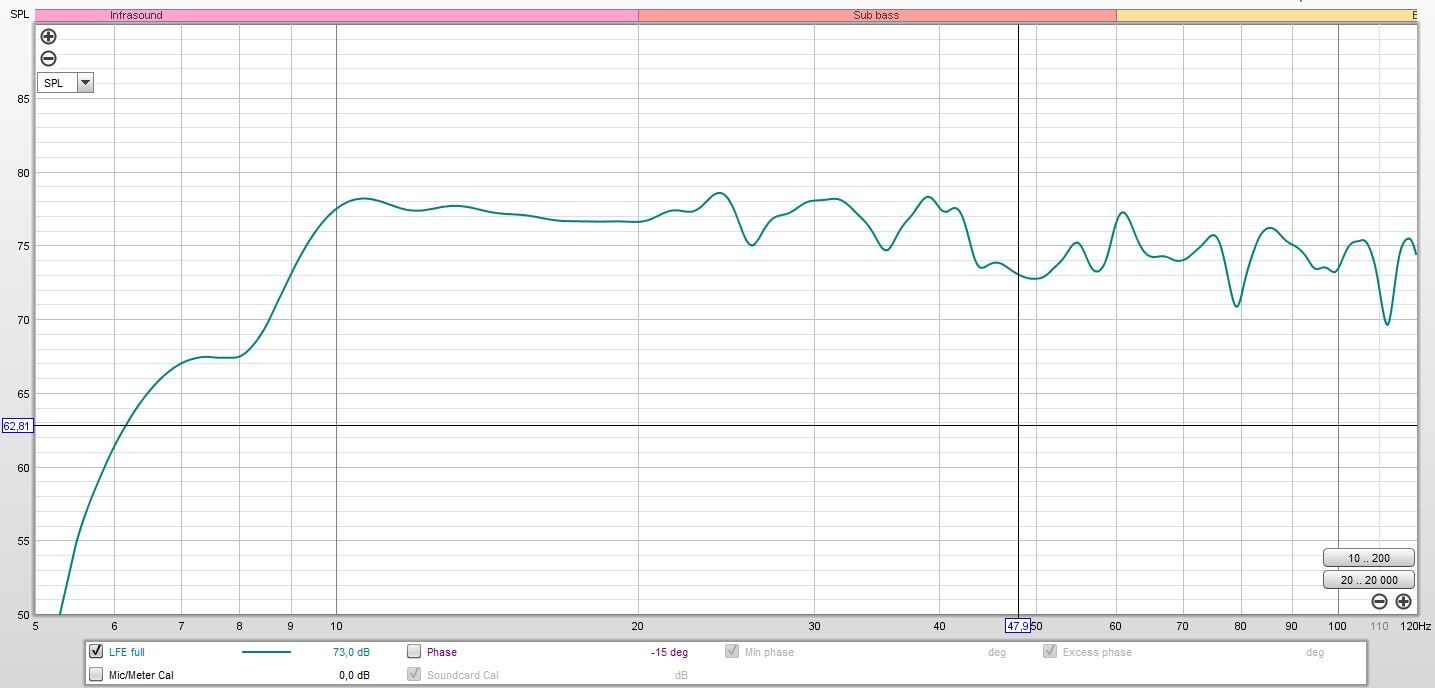The image size is (1435, 688).
Task: Open the SPL axis units dropdown
Action: click(x=65, y=83)
